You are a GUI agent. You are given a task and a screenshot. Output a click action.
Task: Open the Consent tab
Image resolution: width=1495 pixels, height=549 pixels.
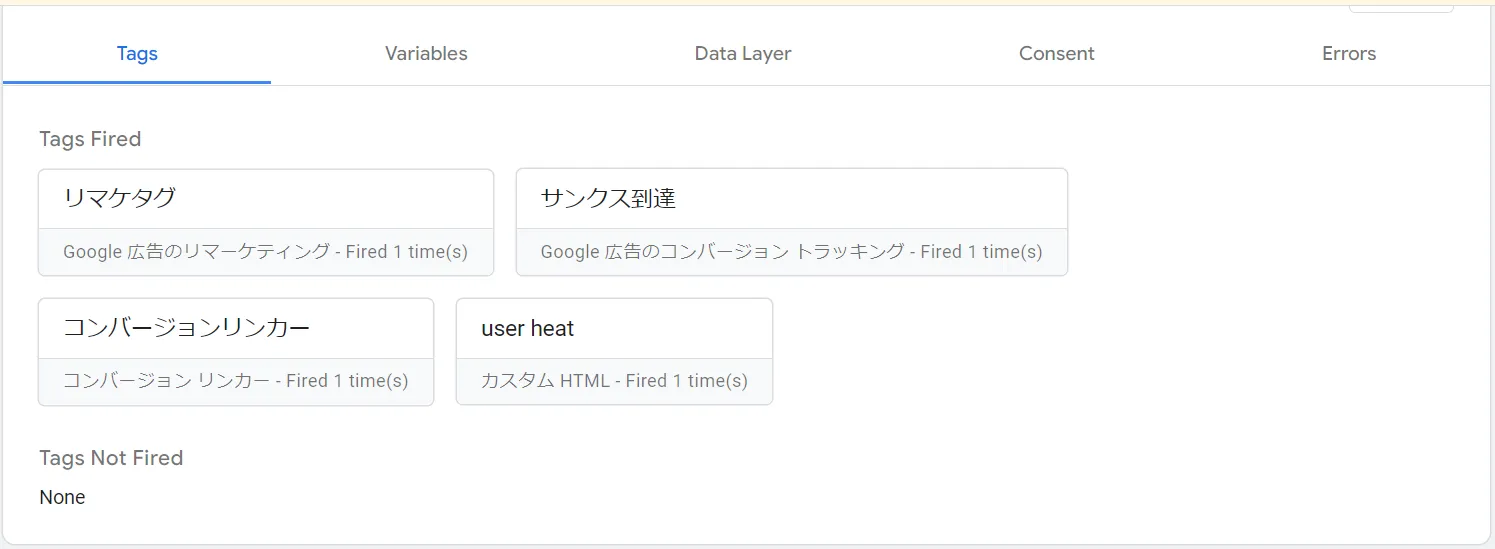(1056, 54)
